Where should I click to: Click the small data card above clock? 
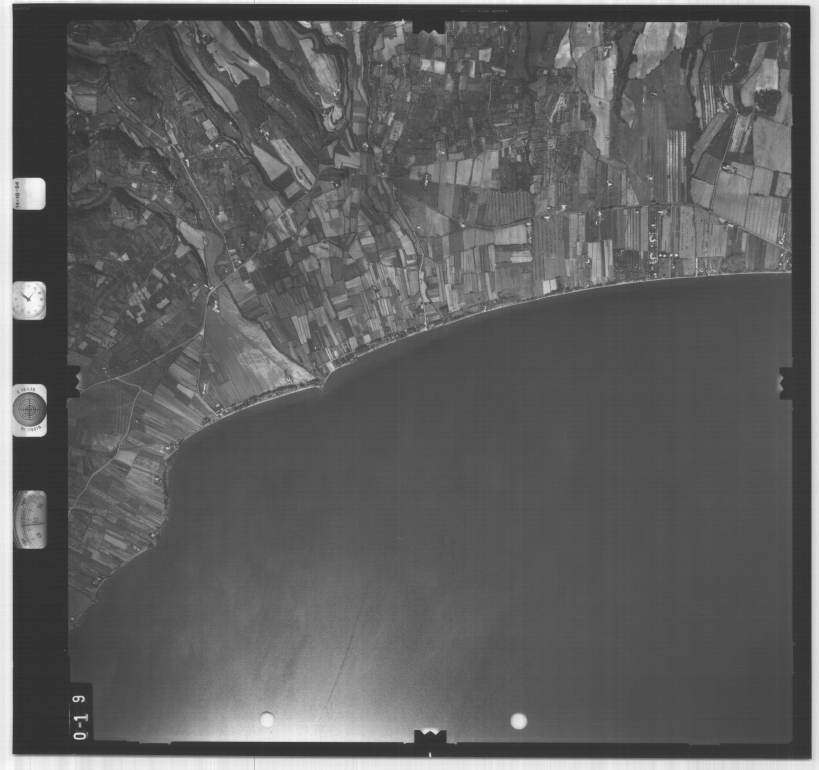coord(29,192)
